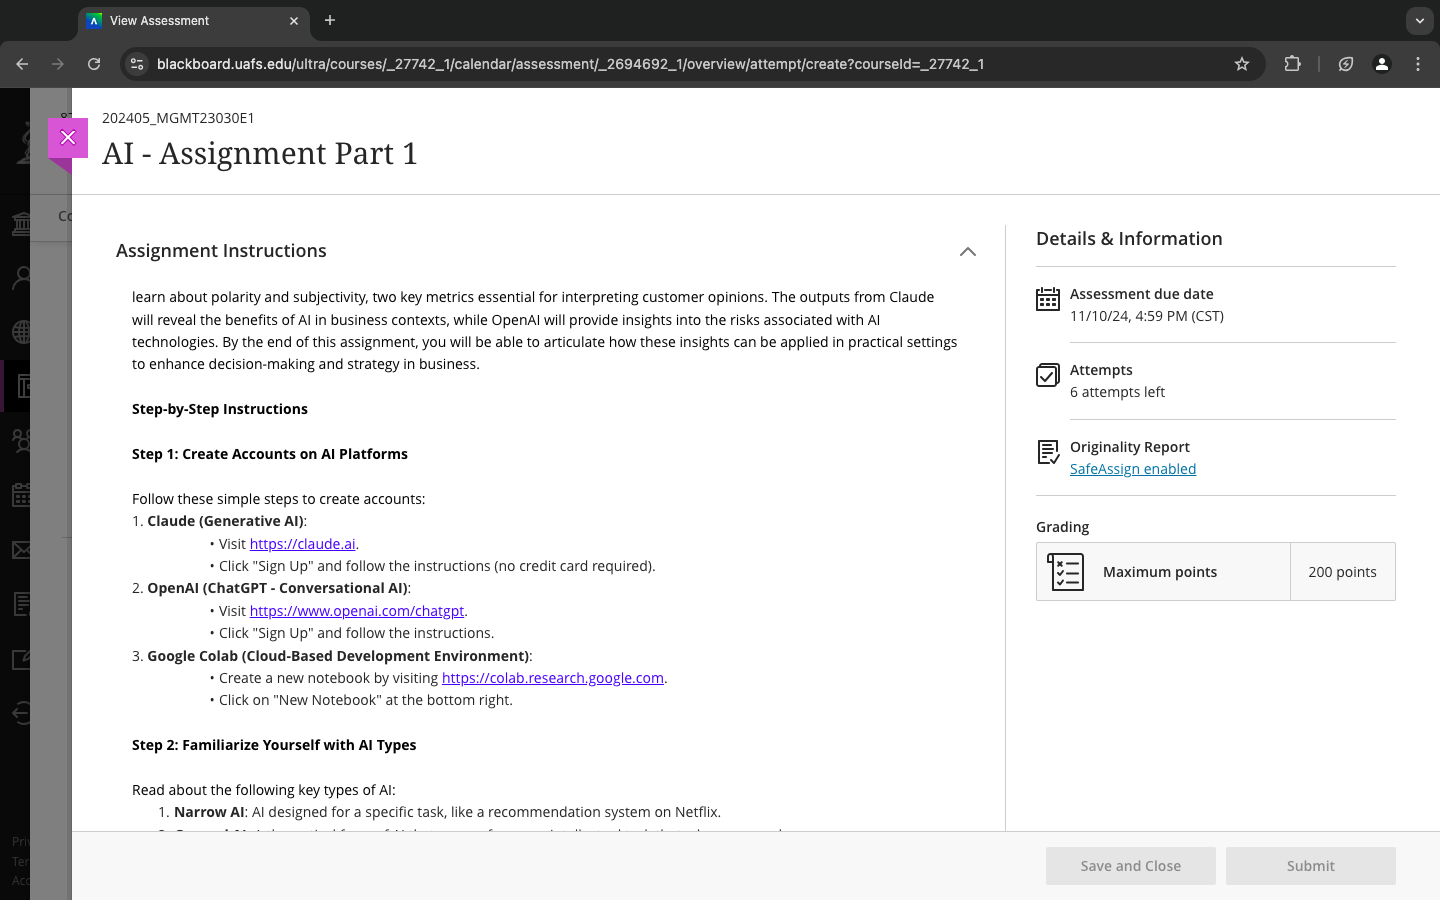Open the Grades icon in sidebar
This screenshot has height=900, width=1440.
coord(22,604)
